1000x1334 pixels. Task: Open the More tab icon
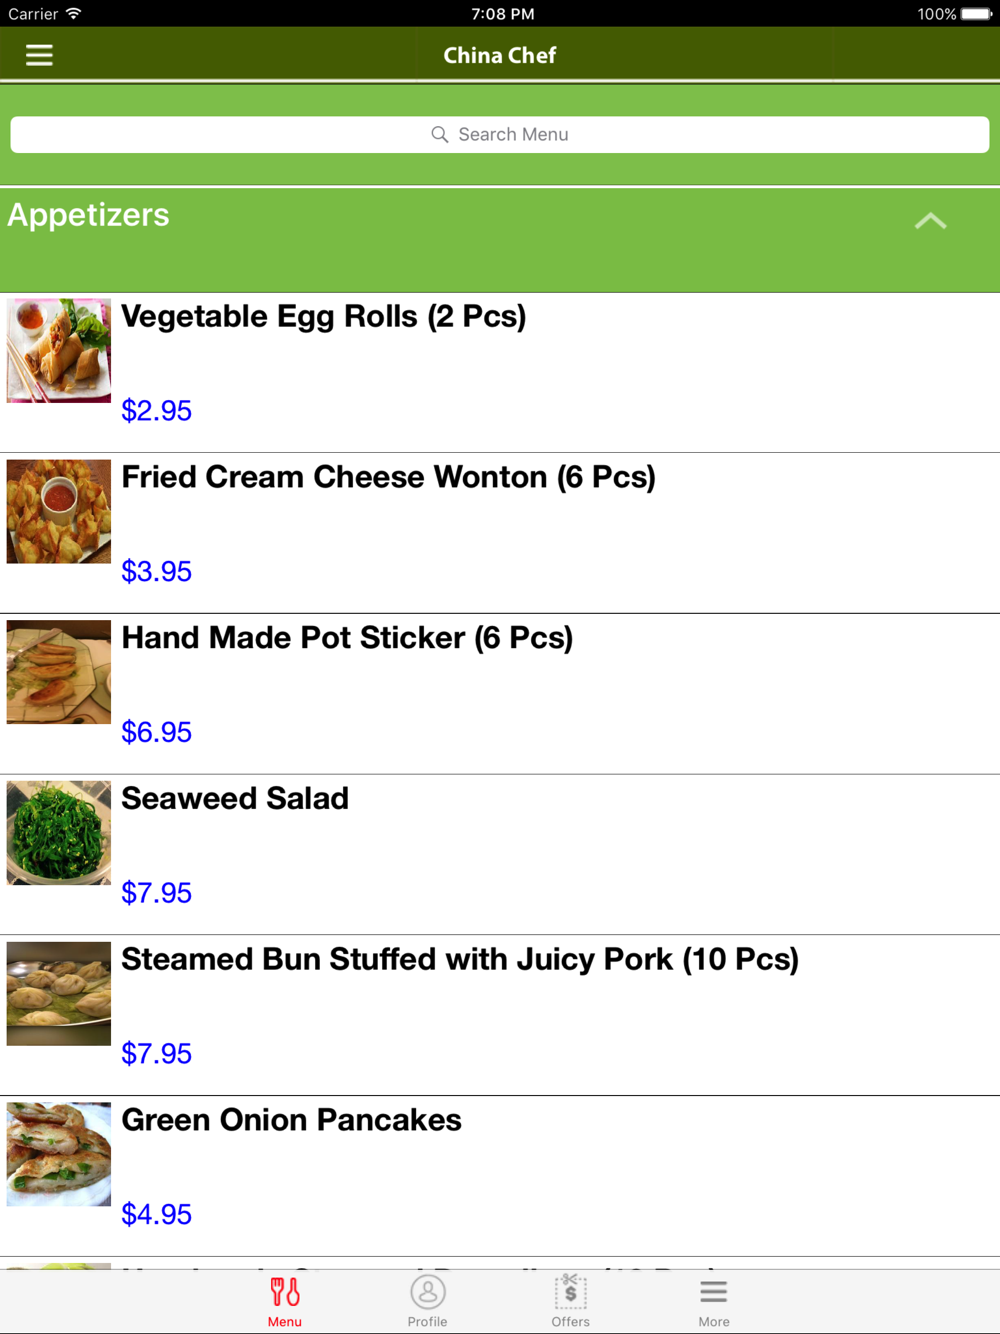click(x=714, y=1301)
